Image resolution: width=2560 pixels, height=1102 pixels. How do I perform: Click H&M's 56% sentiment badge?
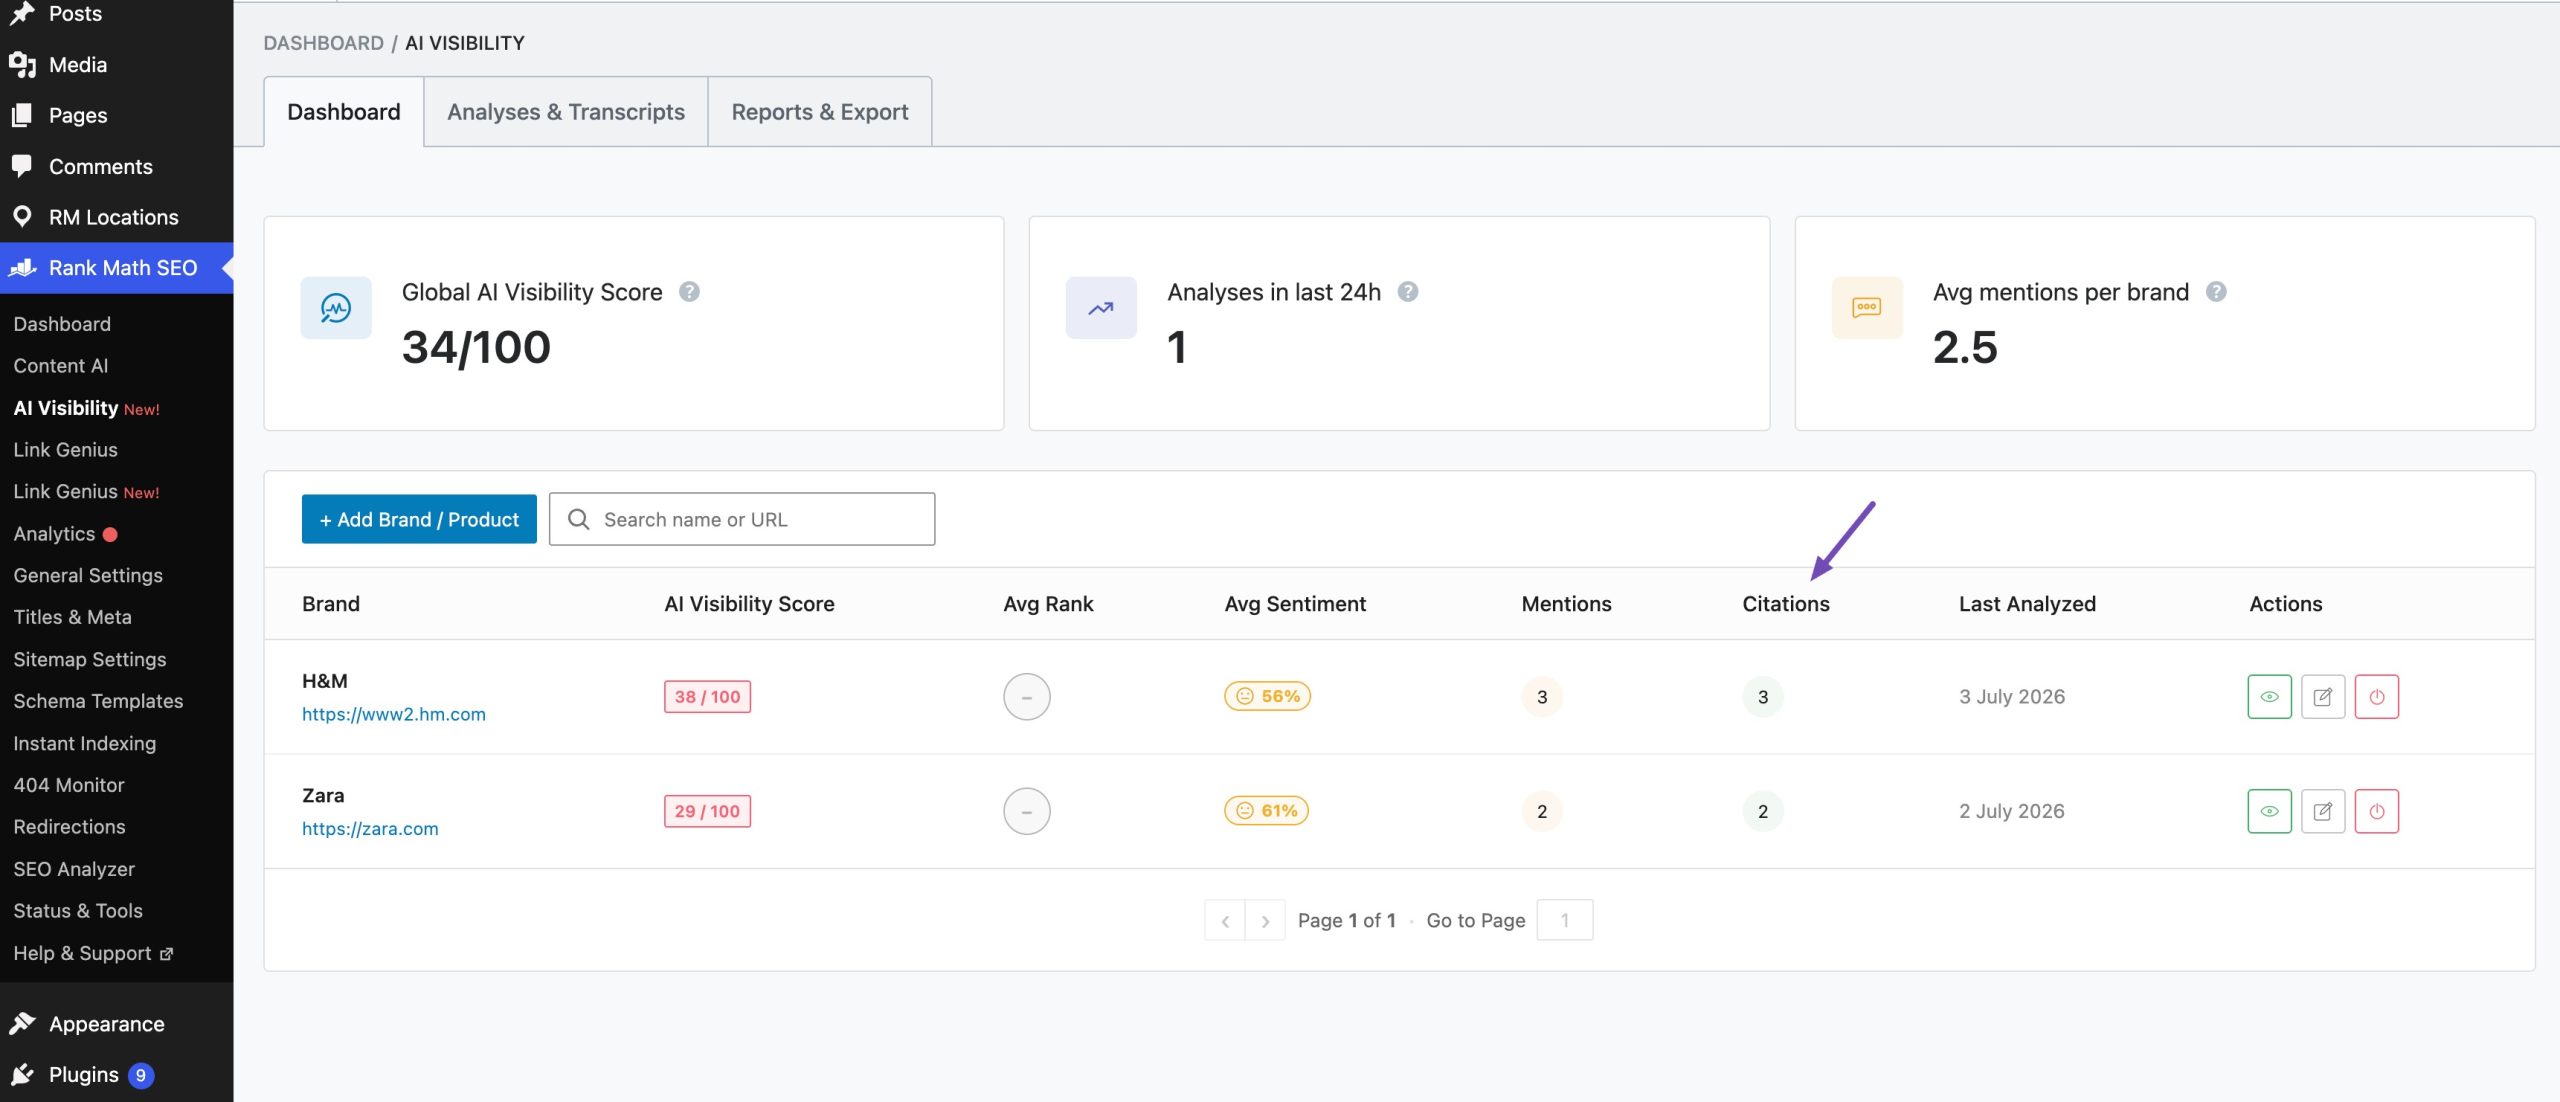[1268, 696]
